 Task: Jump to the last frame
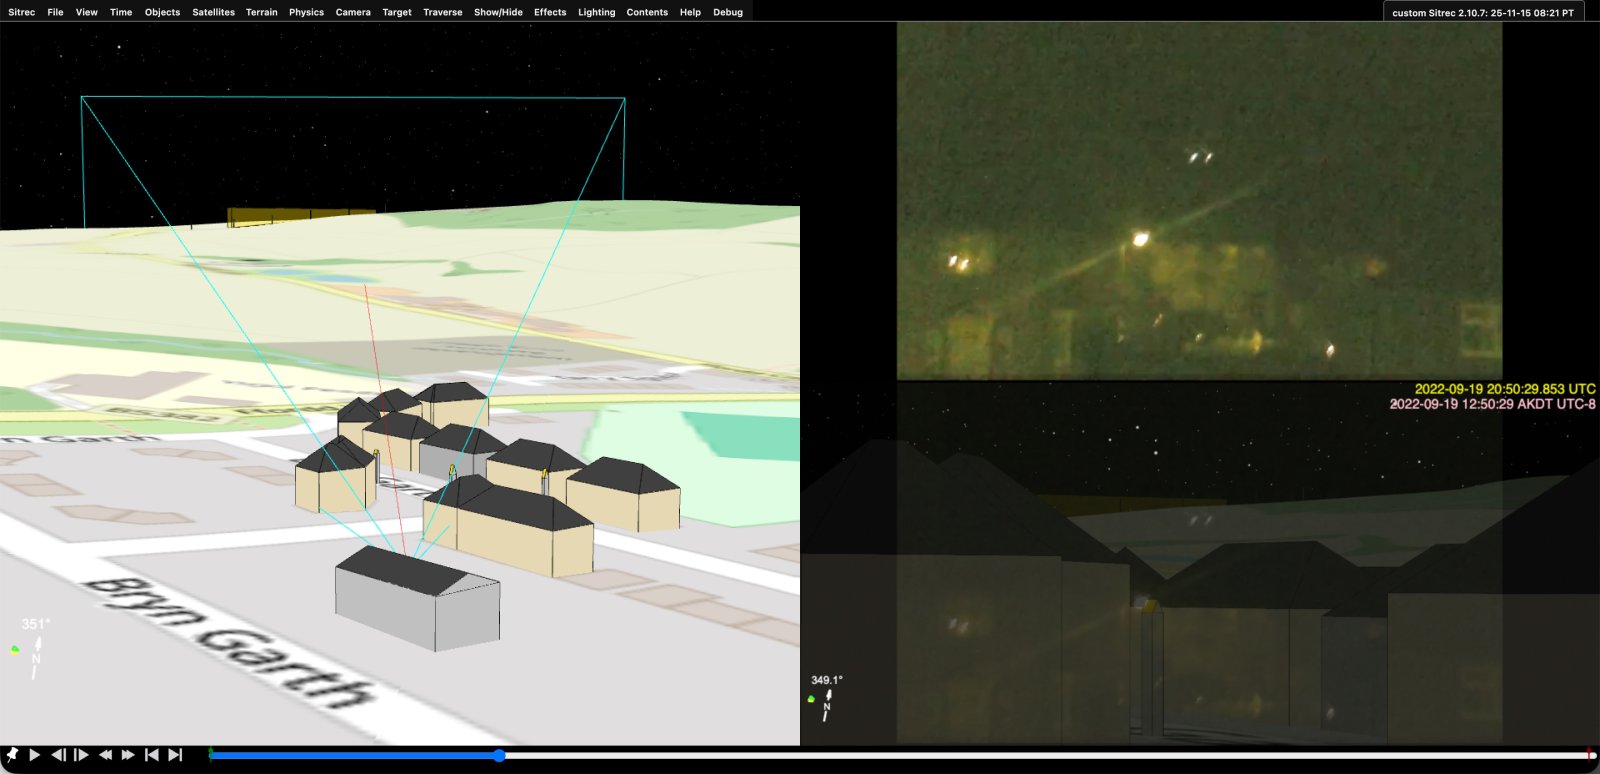[x=175, y=755]
